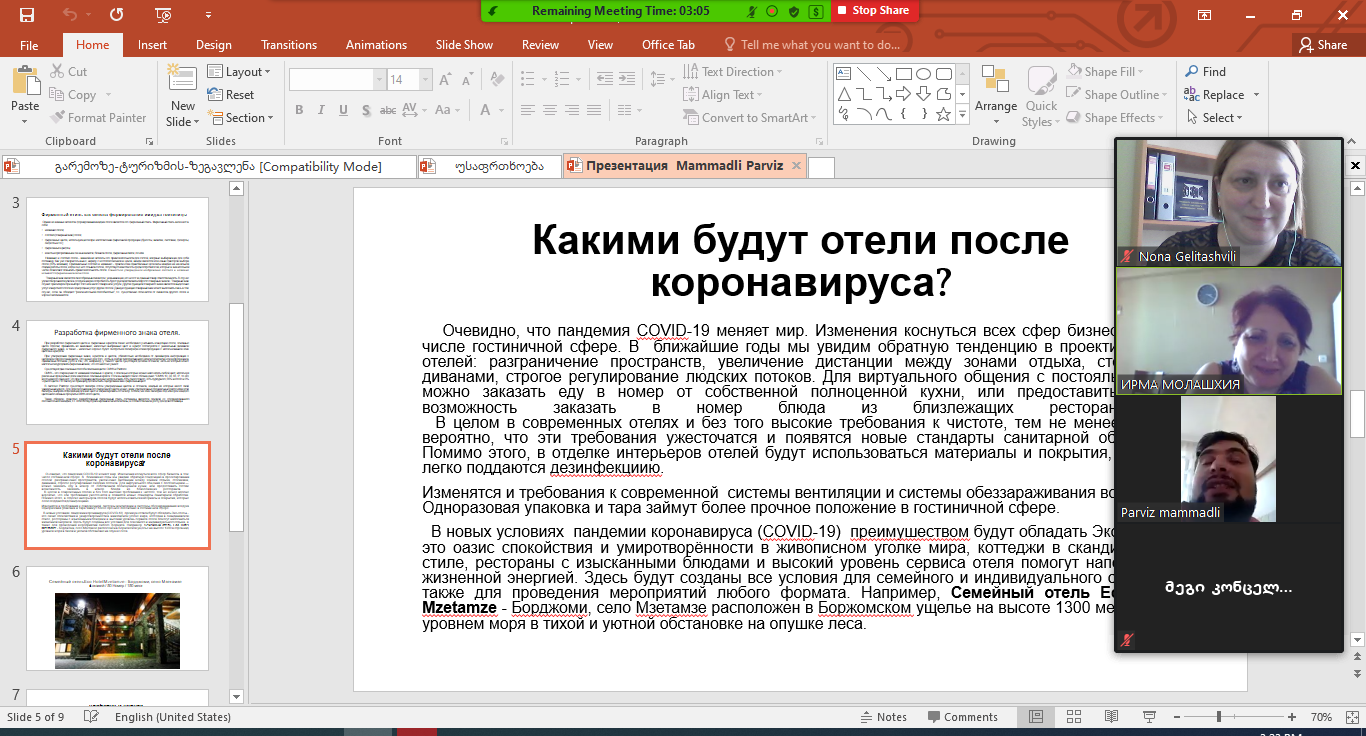This screenshot has height=736, width=1366.
Task: Open the Replace dropdown arrow
Action: pyautogui.click(x=1256, y=95)
